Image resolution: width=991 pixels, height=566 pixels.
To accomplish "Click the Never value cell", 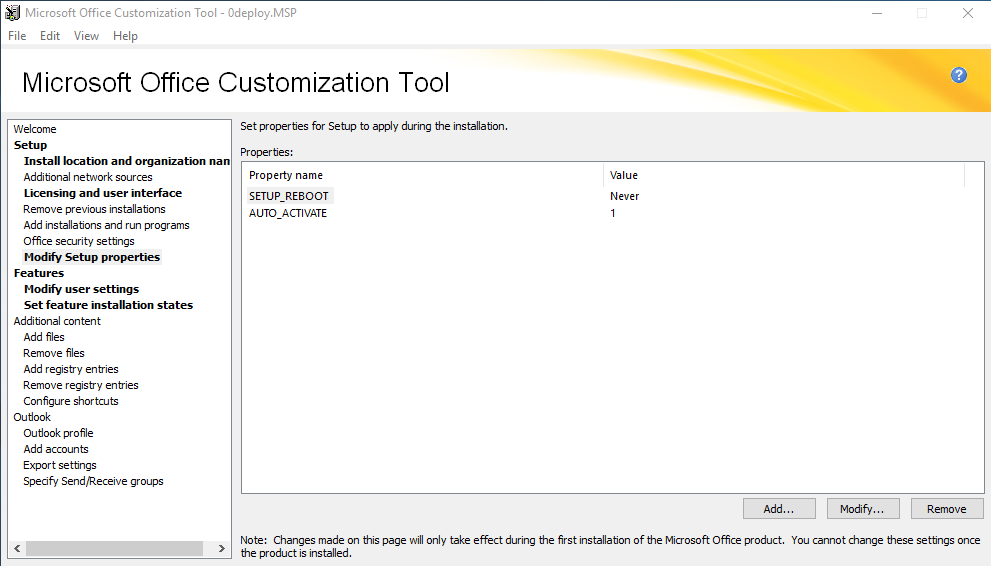I will (624, 196).
